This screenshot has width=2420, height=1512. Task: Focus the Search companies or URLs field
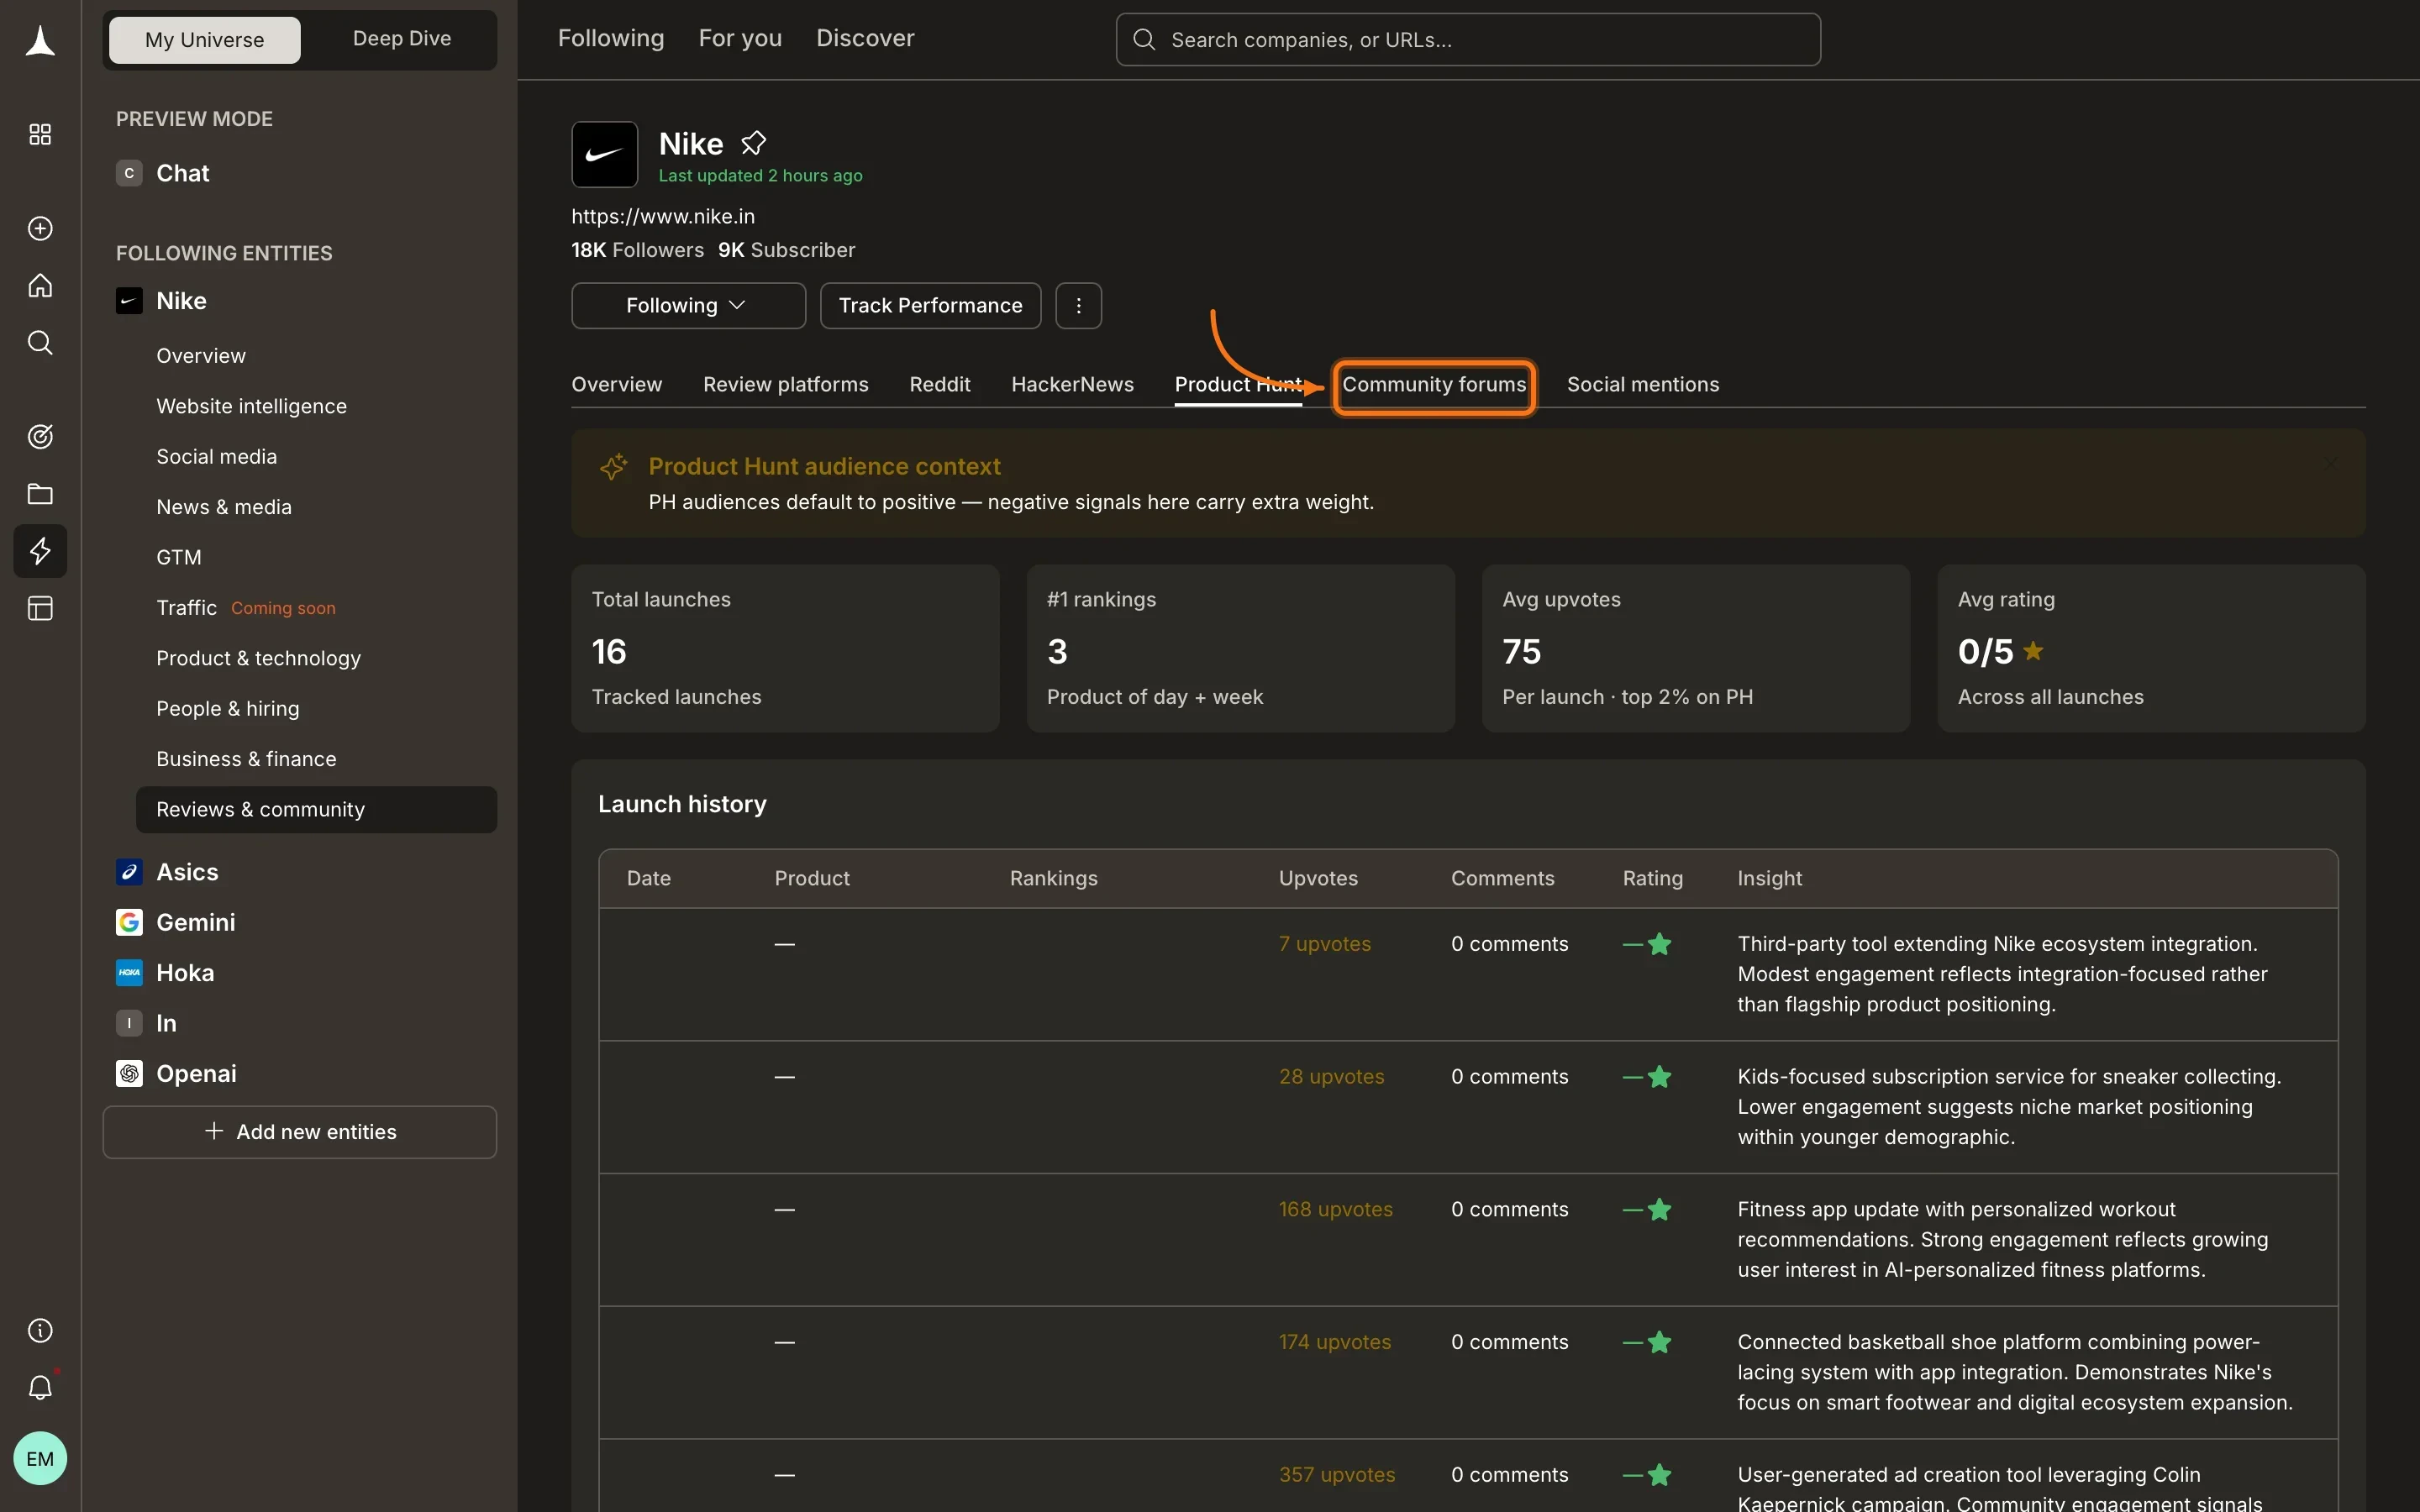pos(1468,40)
